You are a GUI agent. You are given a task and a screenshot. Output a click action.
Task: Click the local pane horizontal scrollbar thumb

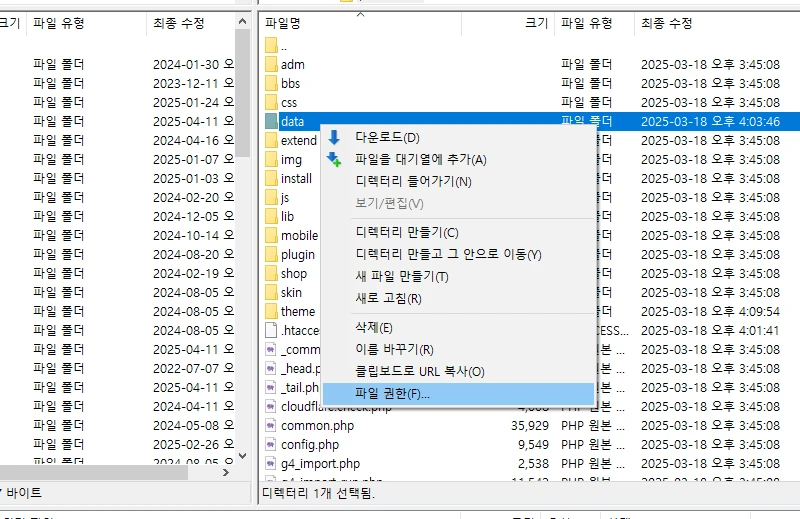(94, 473)
